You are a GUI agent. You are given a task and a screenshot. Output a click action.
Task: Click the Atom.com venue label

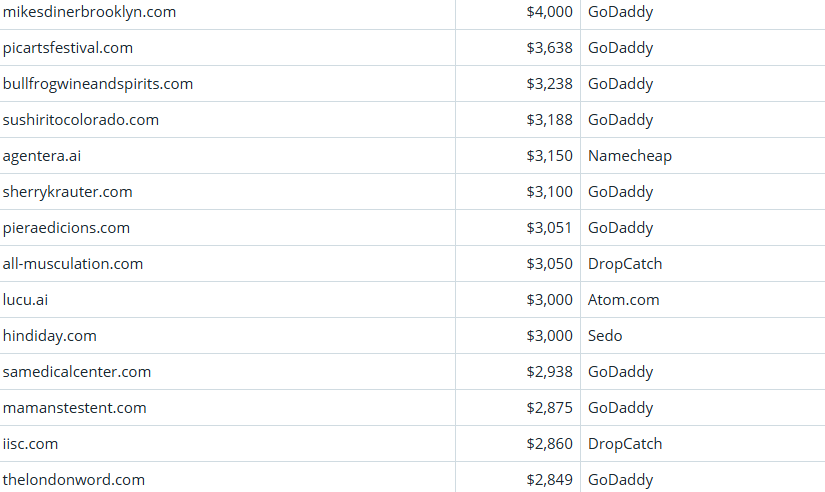tap(624, 300)
